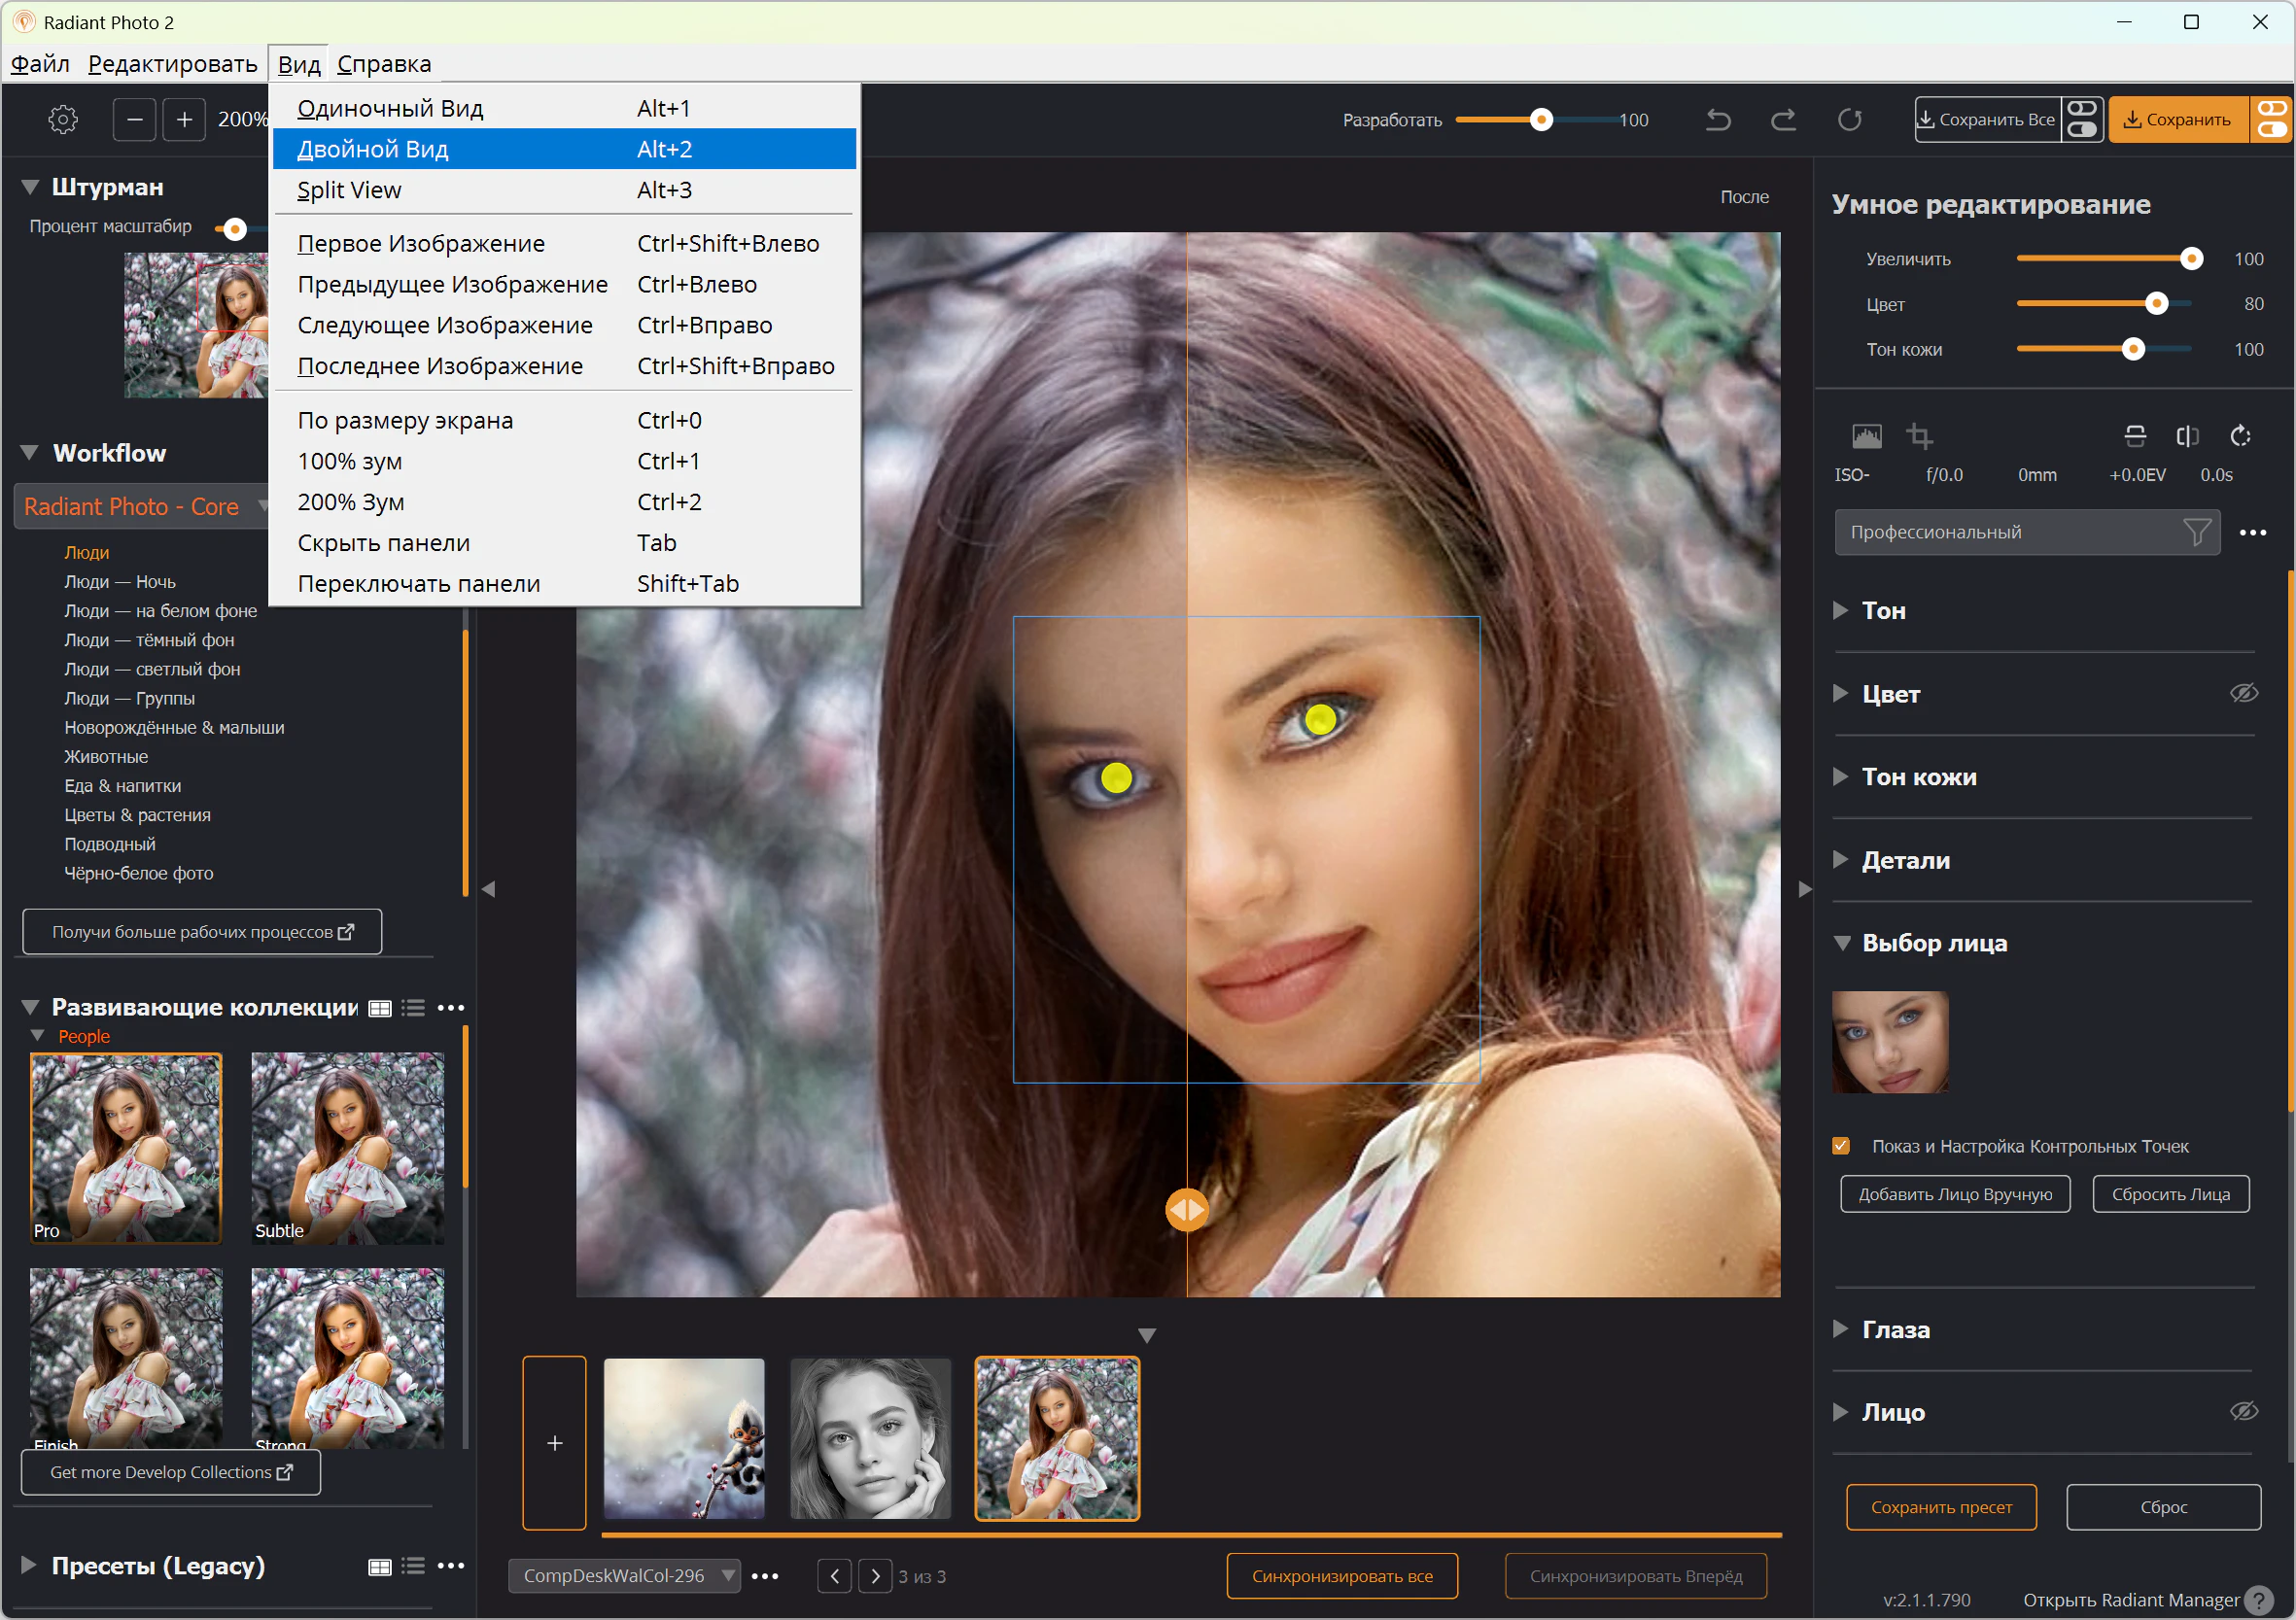Select the crop tool icon
The height and width of the screenshot is (1620, 2296).
click(1918, 436)
